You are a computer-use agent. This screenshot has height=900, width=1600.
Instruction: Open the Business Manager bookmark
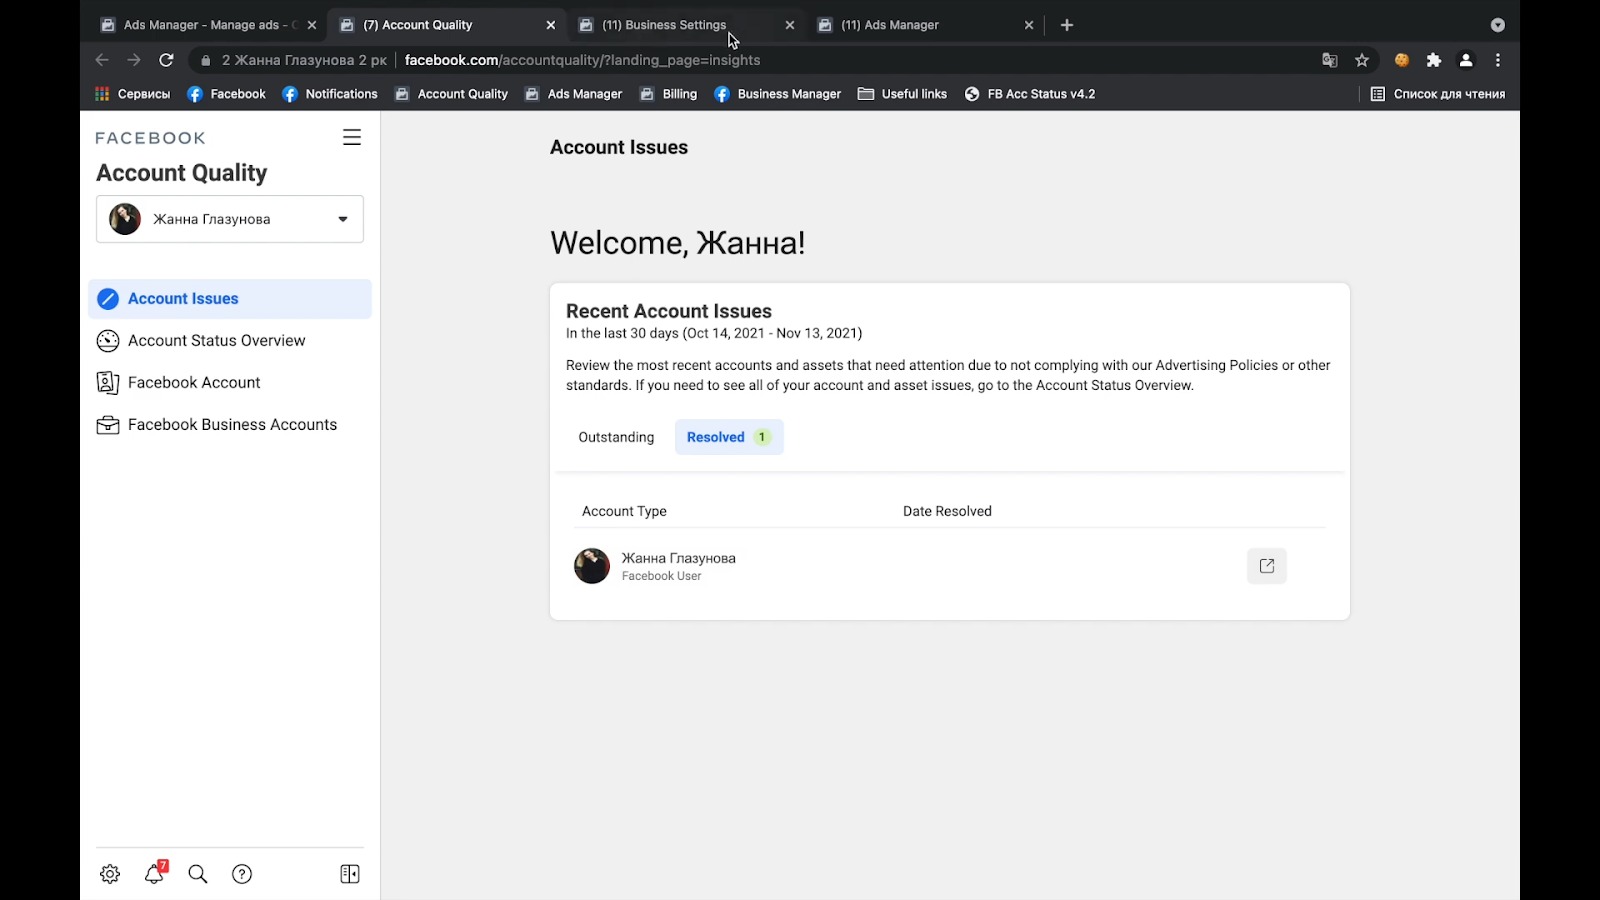(x=778, y=94)
